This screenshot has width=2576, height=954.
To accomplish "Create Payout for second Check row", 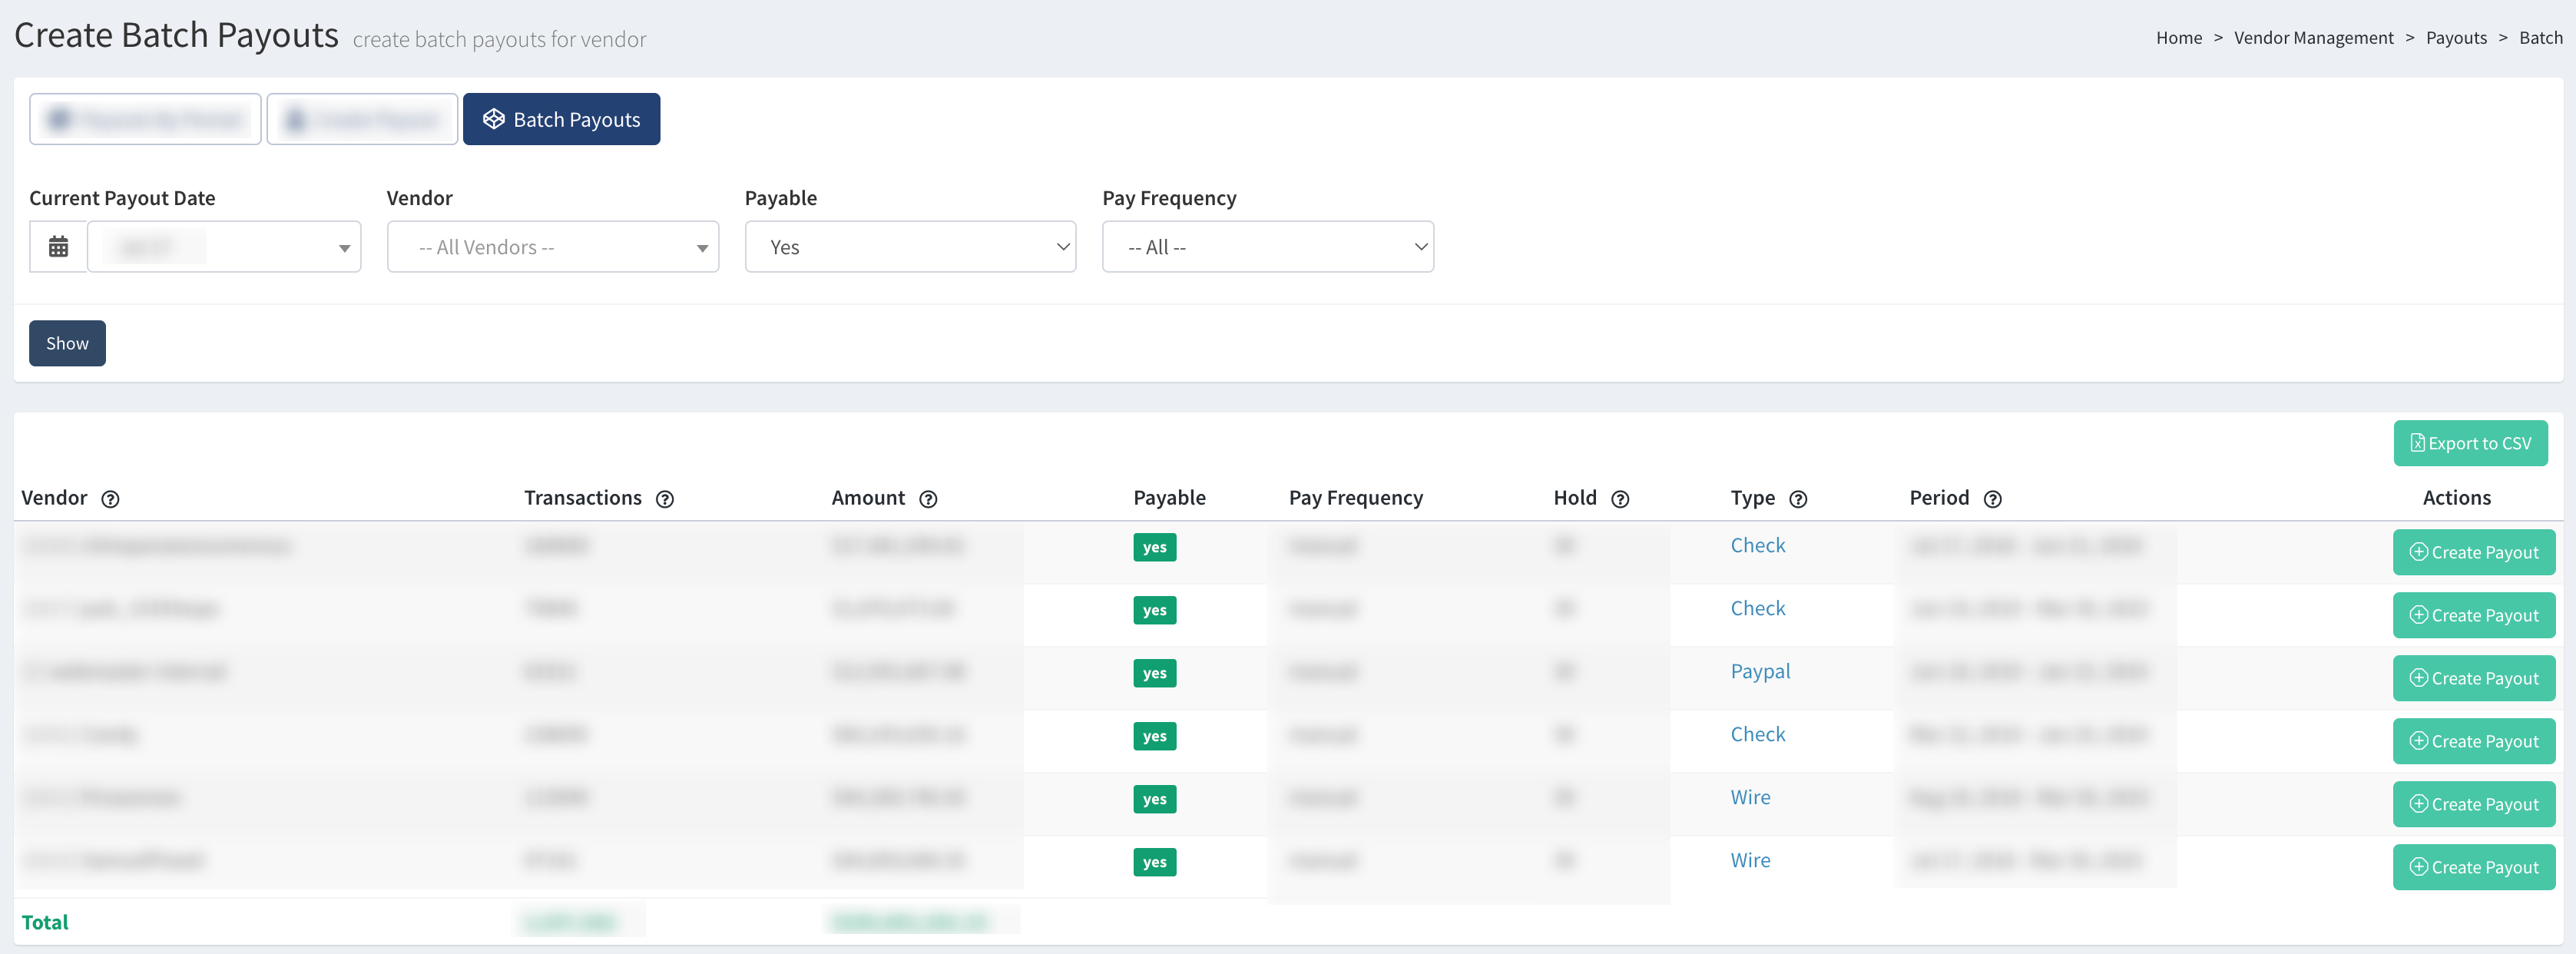I will click(x=2473, y=615).
